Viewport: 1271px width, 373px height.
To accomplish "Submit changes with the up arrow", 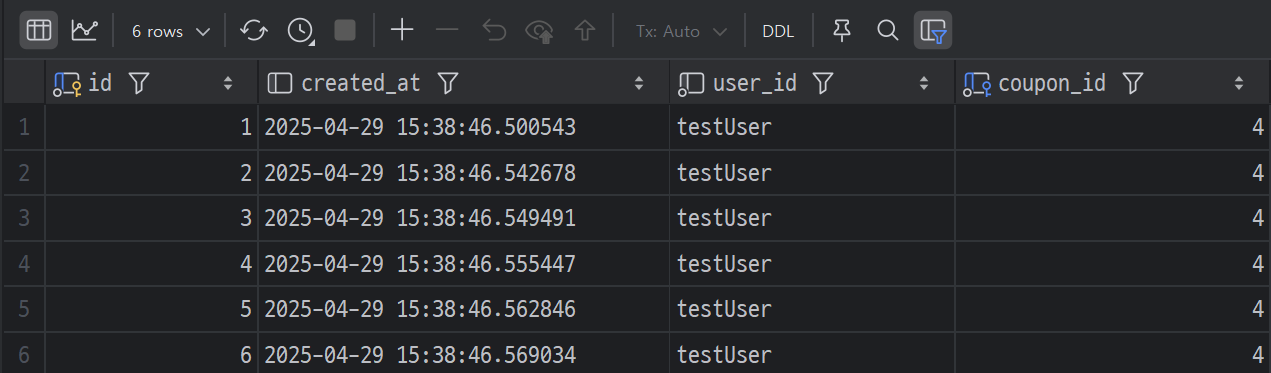I will tap(585, 31).
